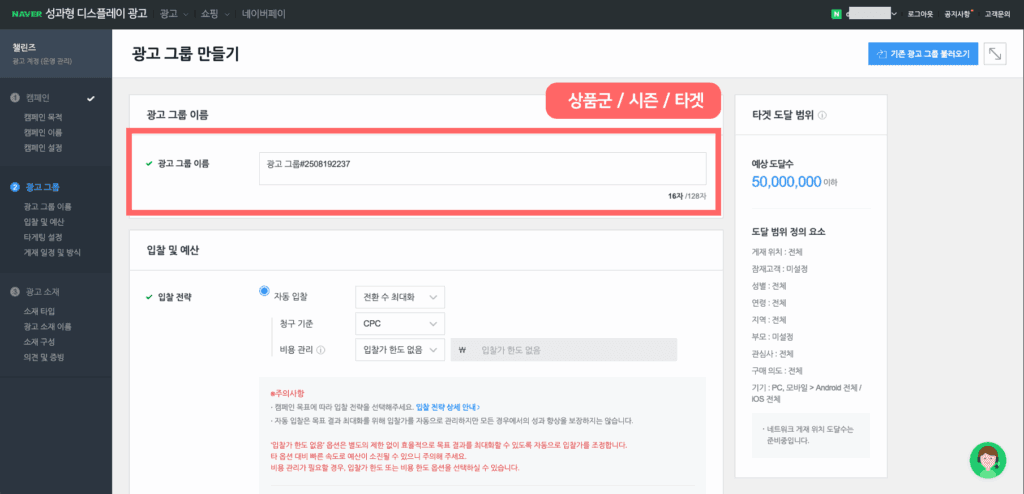1024x494 pixels.
Task: Go to 소재 타입 in sidebar
Action: [39, 311]
